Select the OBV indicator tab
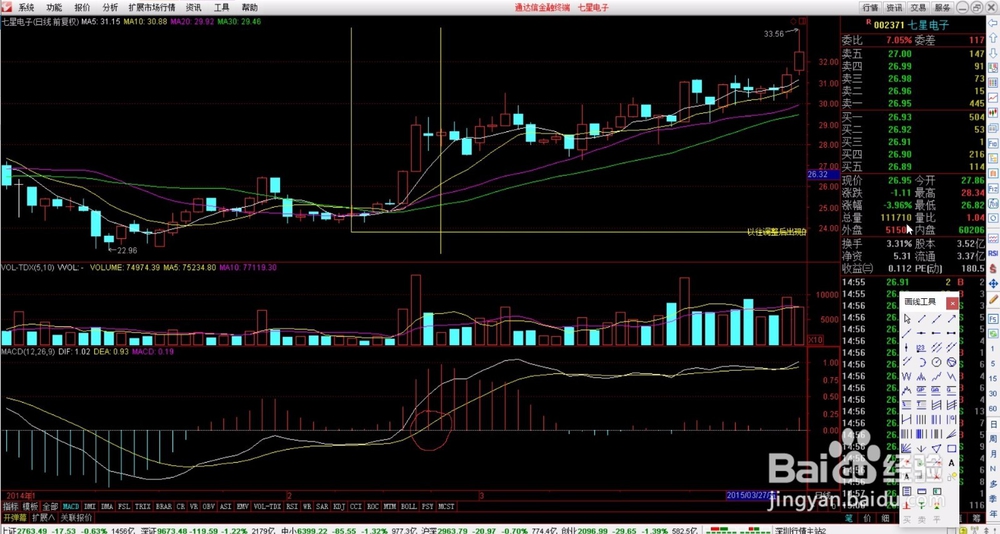The height and width of the screenshot is (534, 1000). click(208, 506)
